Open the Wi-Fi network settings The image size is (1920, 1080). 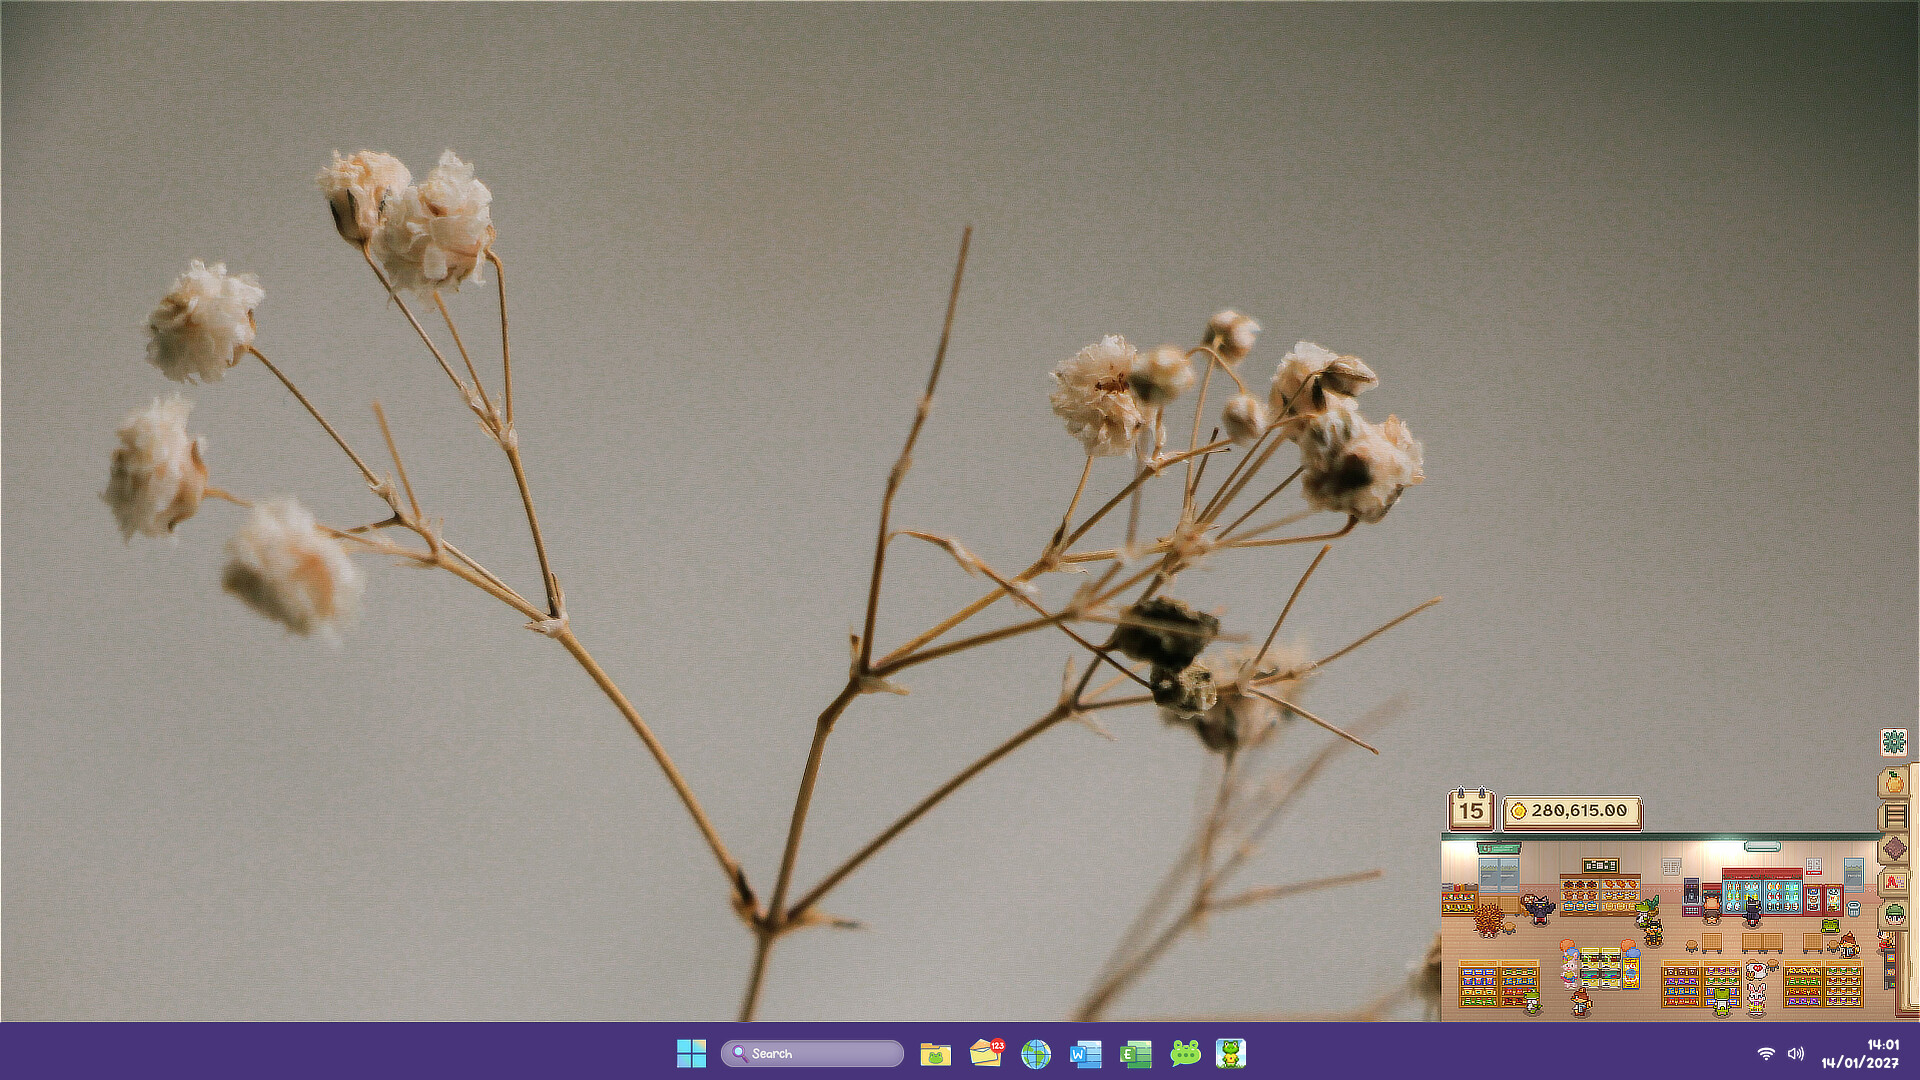pyautogui.click(x=1766, y=1053)
